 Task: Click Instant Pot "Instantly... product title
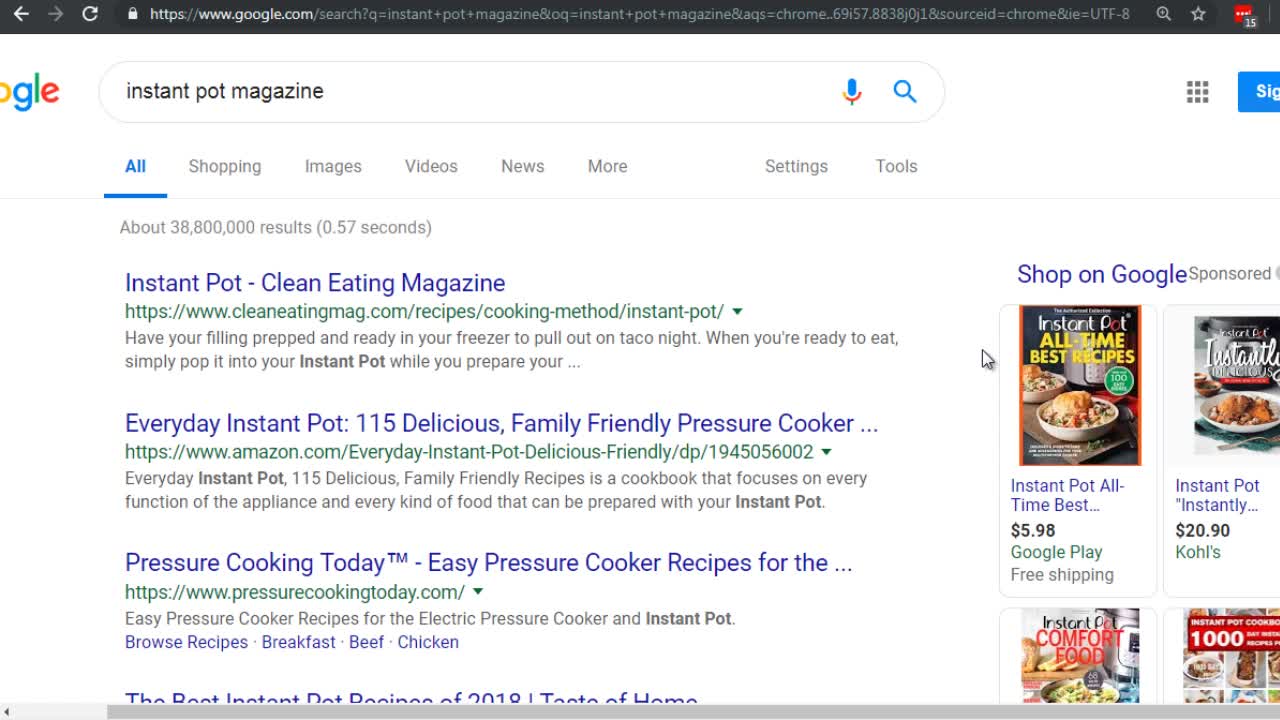pyautogui.click(x=1217, y=495)
